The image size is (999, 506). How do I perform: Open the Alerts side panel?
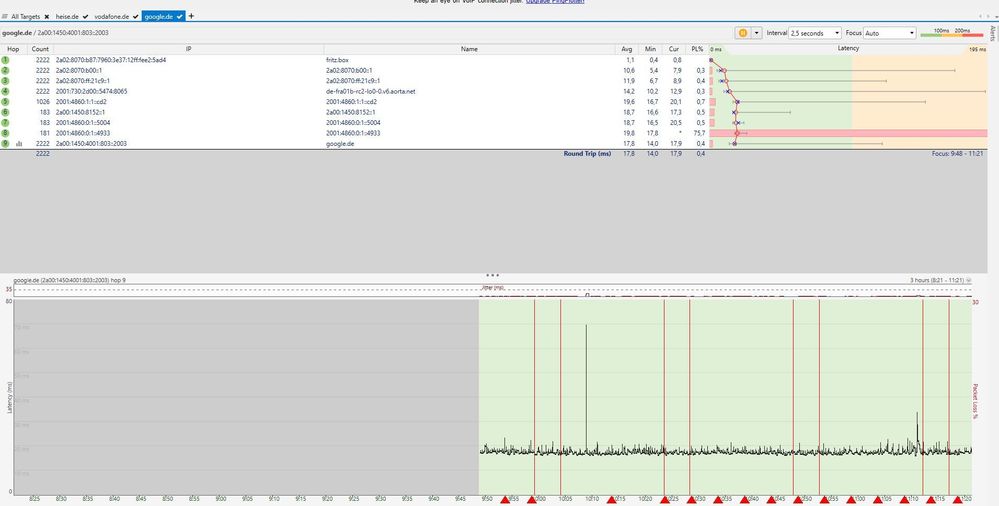(993, 33)
